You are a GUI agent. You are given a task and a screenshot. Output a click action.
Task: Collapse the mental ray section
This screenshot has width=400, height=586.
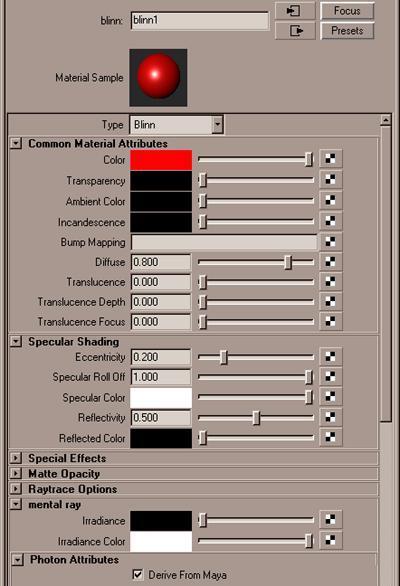click(x=16, y=505)
